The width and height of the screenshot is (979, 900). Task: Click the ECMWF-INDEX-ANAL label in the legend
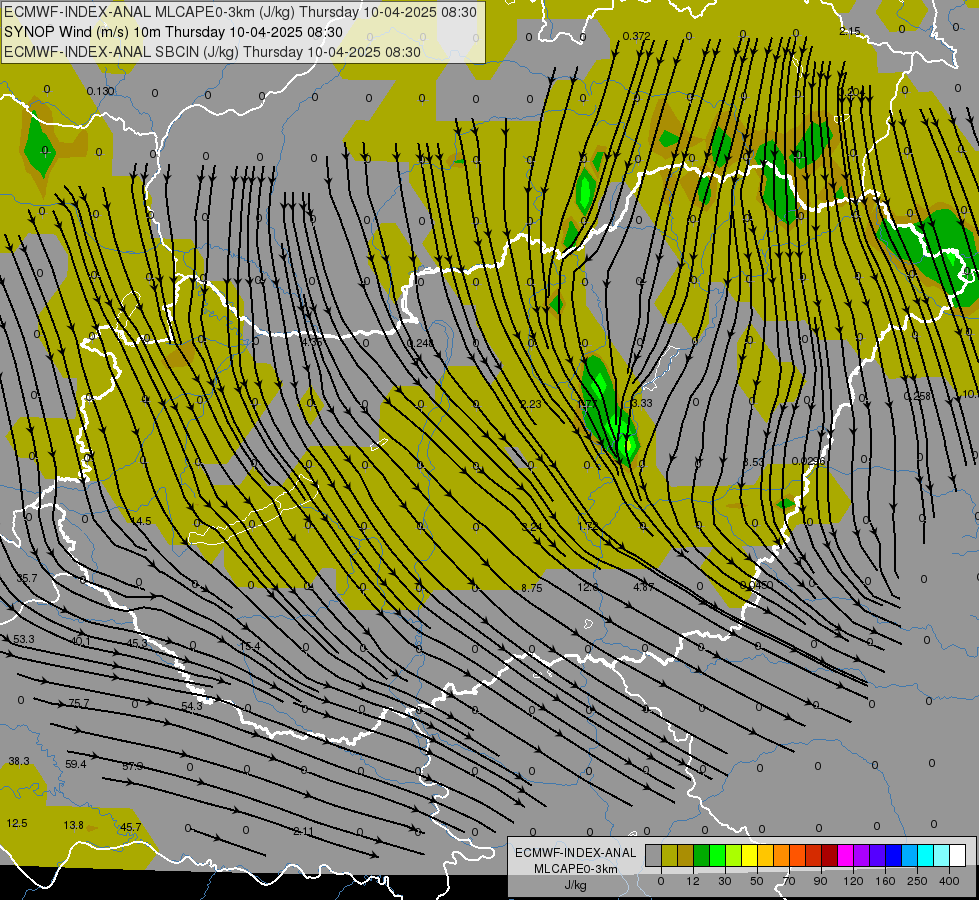tap(576, 853)
